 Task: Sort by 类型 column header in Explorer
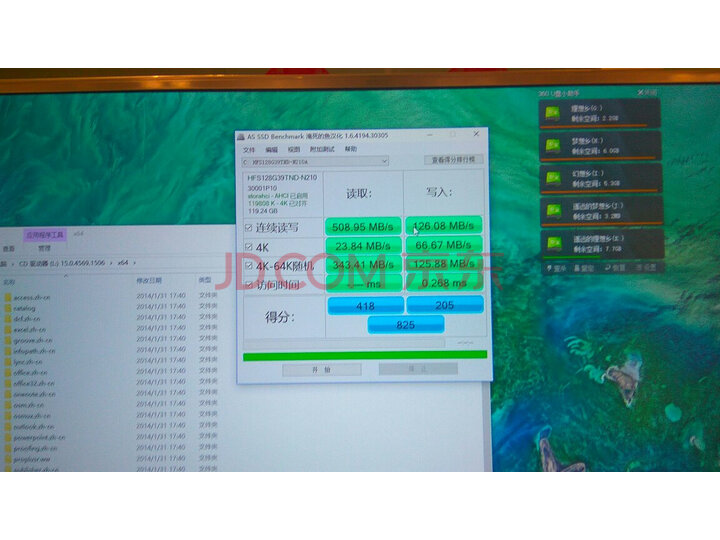(205, 280)
